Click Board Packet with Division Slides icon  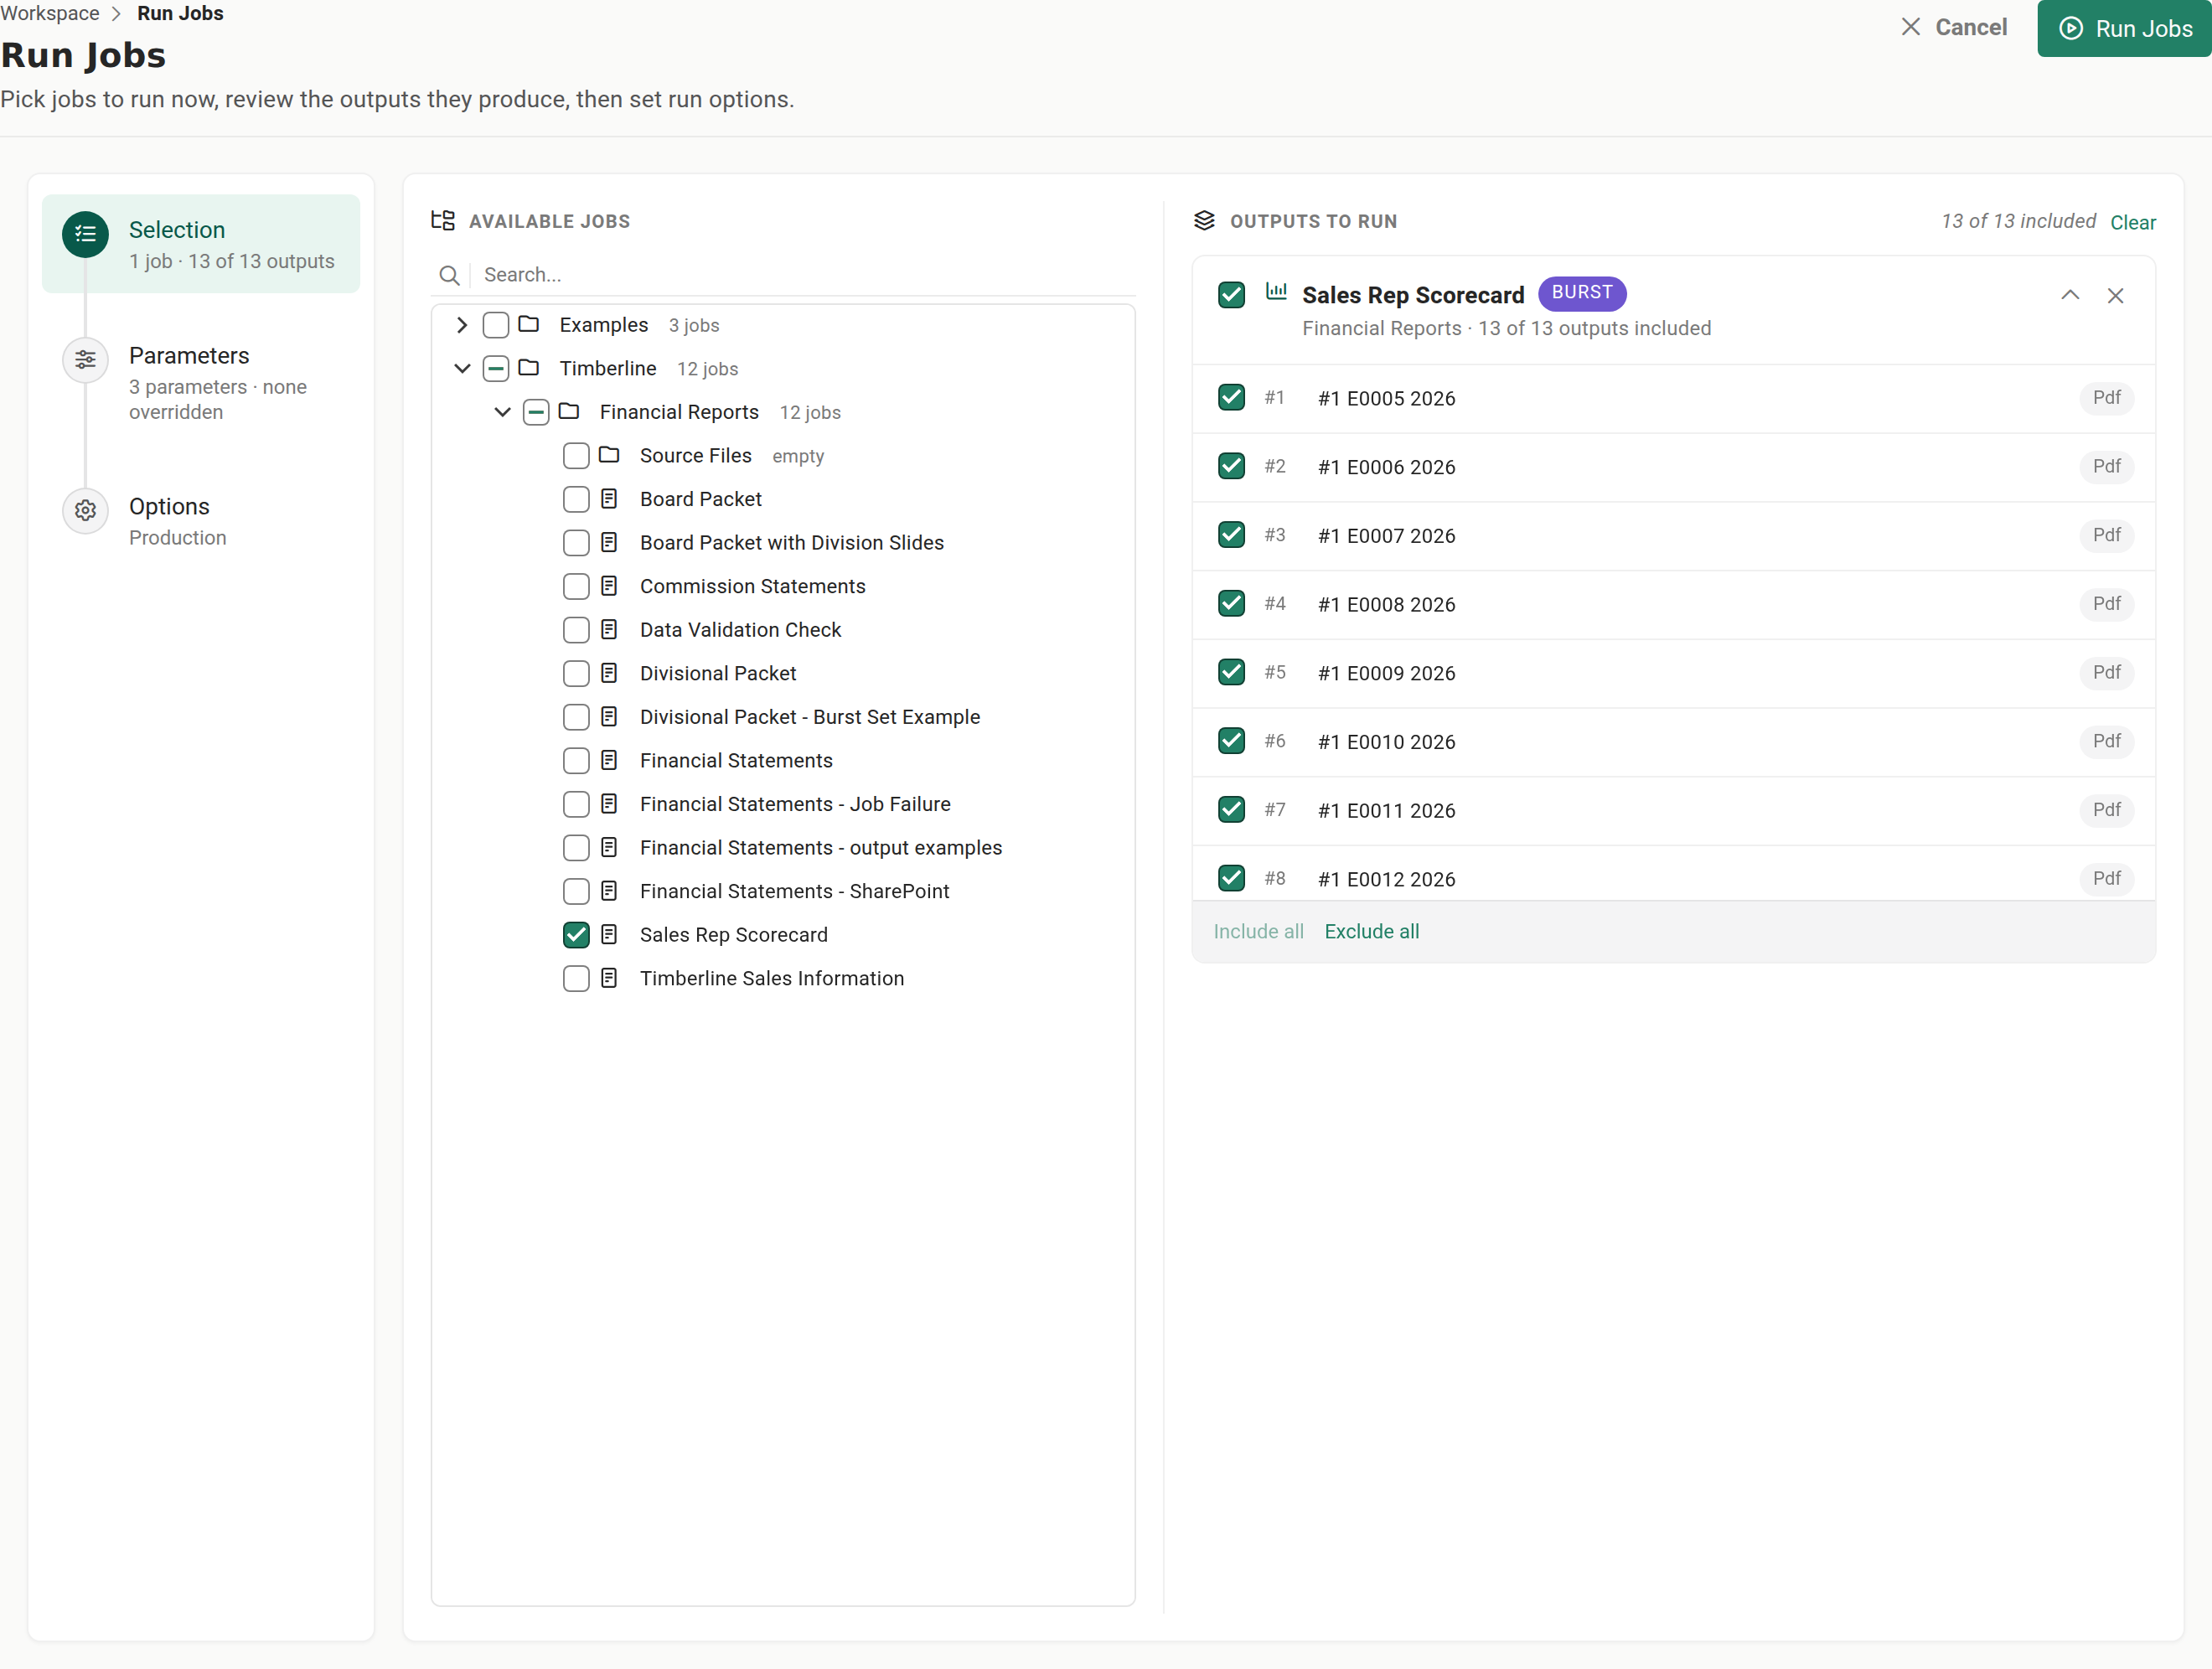point(609,542)
